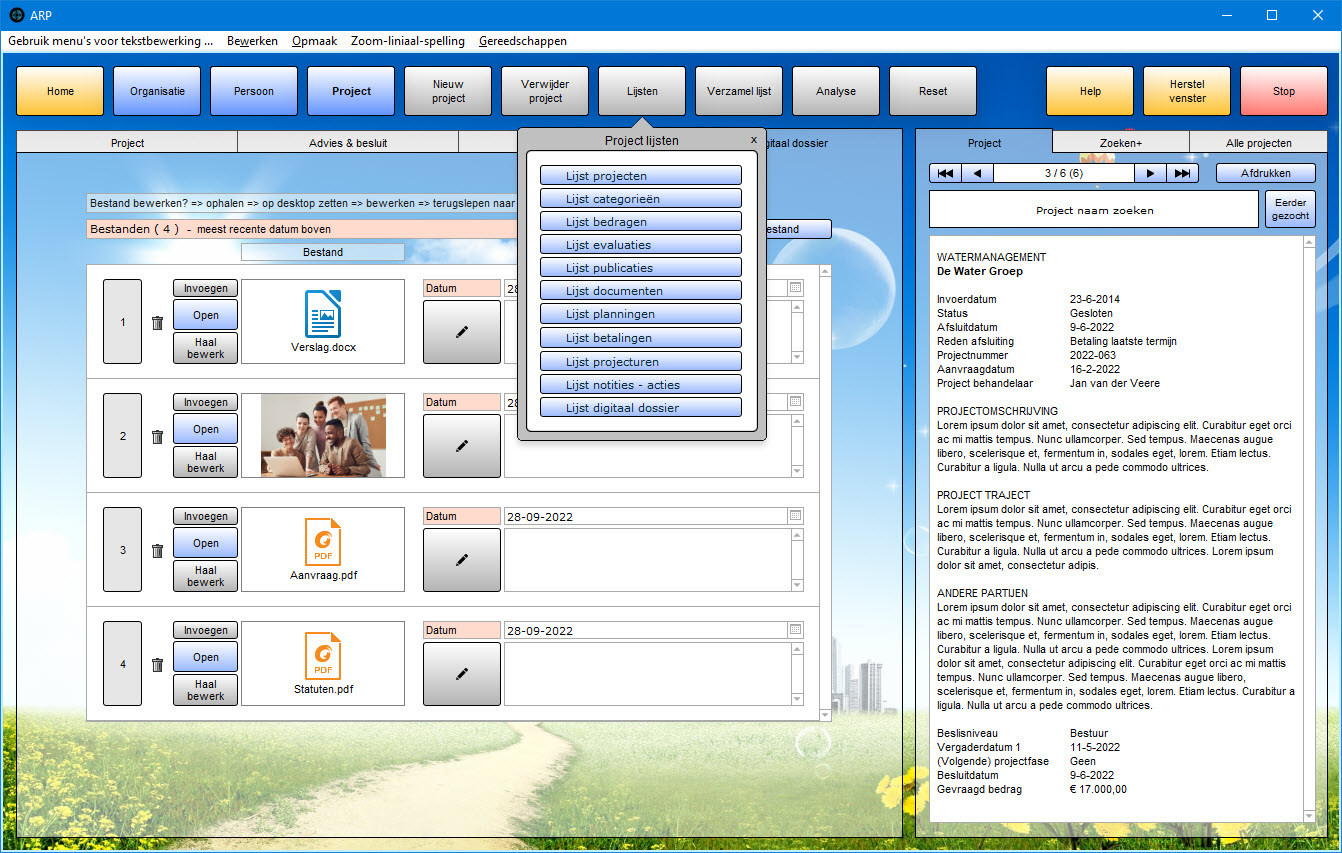Image resolution: width=1342 pixels, height=853 pixels.
Task: Go to the last project record
Action: (x=1182, y=173)
